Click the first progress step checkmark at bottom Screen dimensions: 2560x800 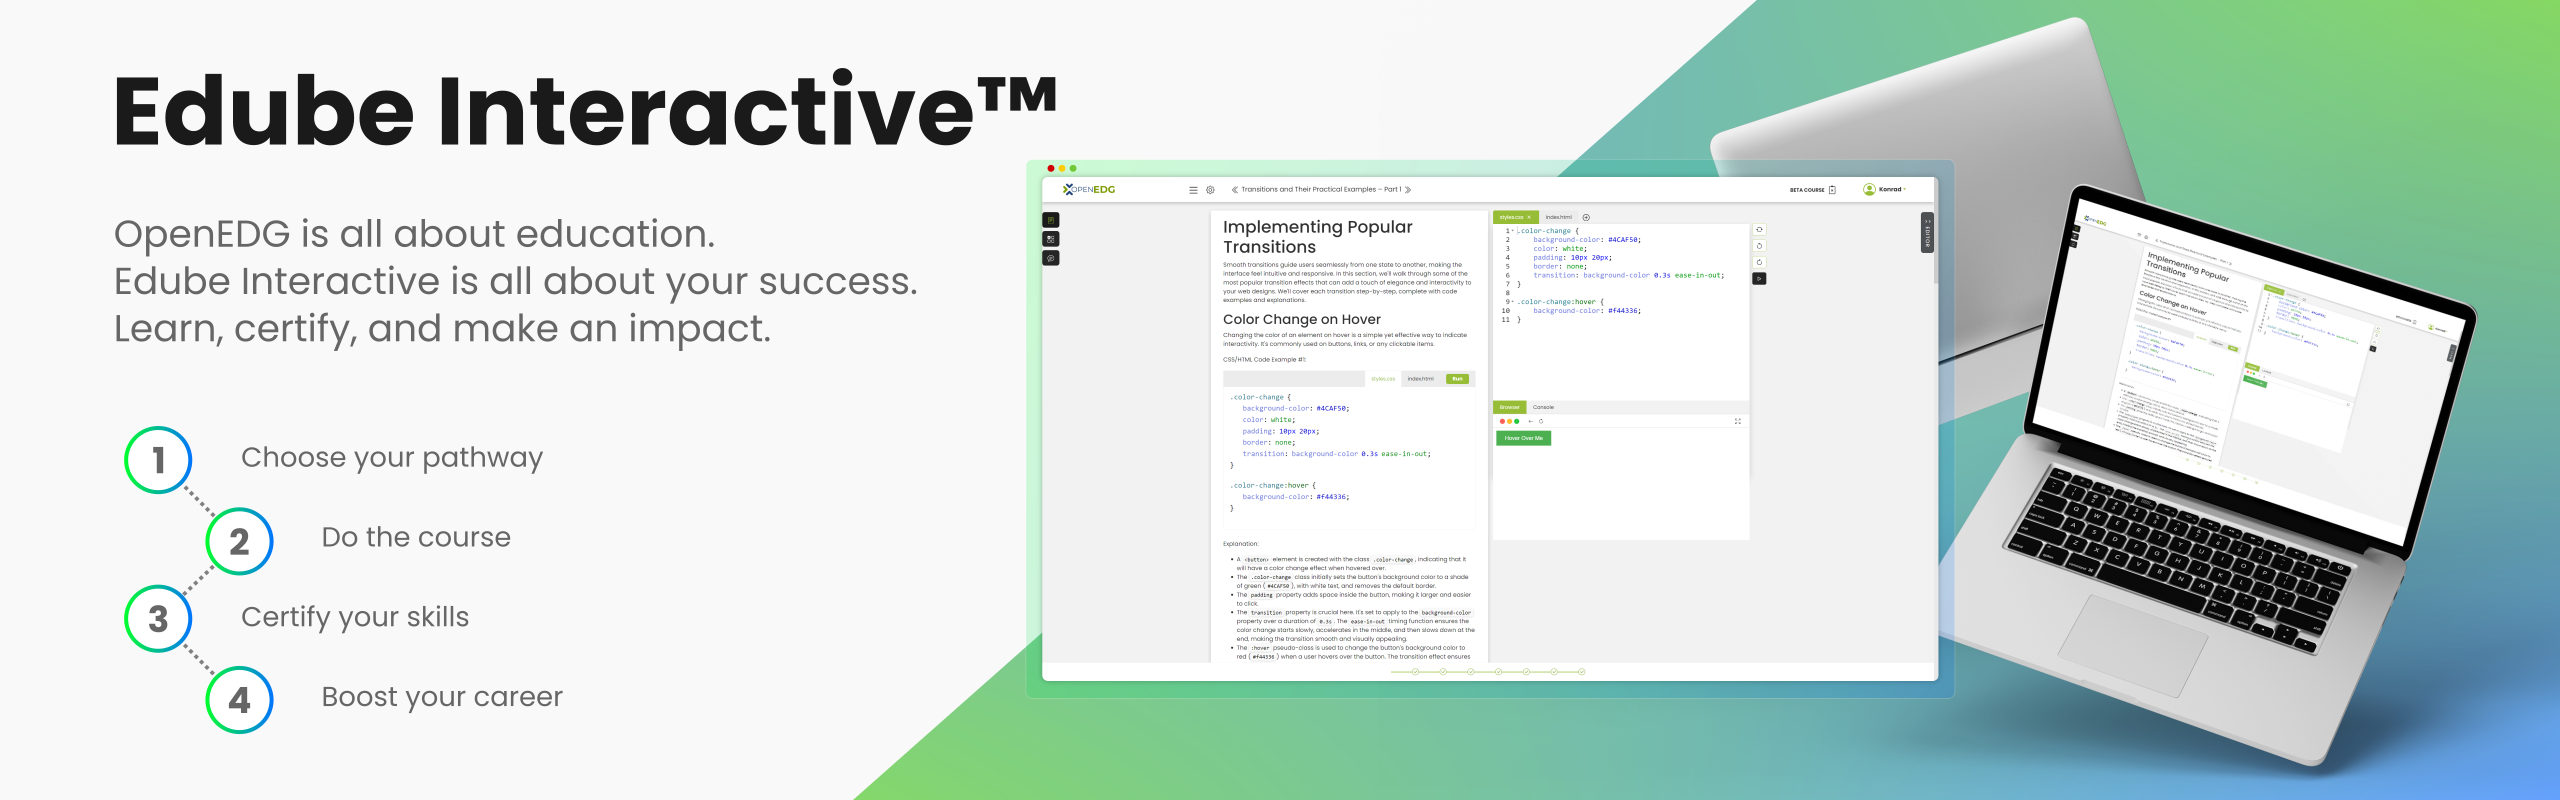1415,672
